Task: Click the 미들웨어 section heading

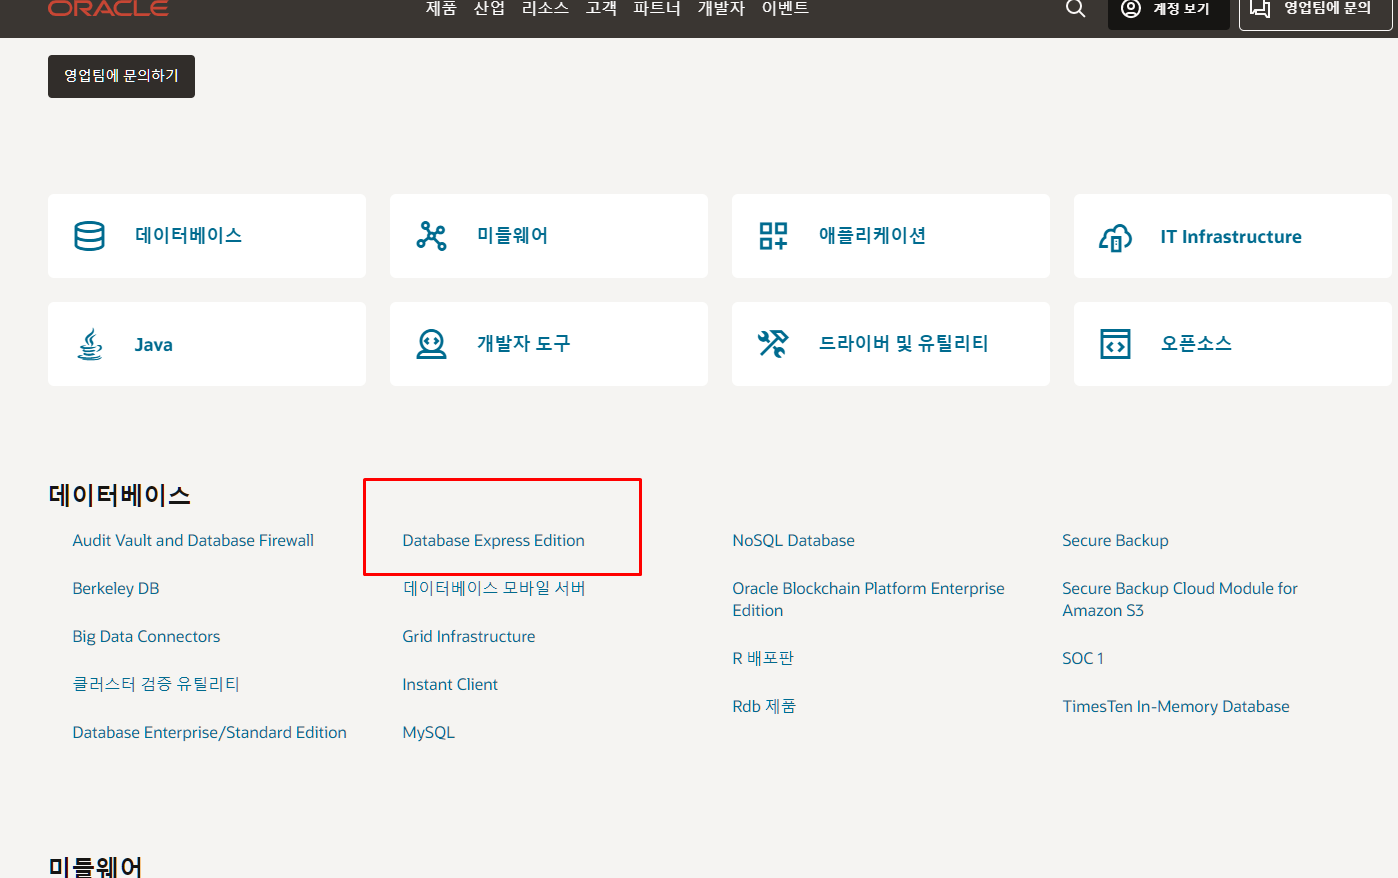Action: (x=95, y=866)
